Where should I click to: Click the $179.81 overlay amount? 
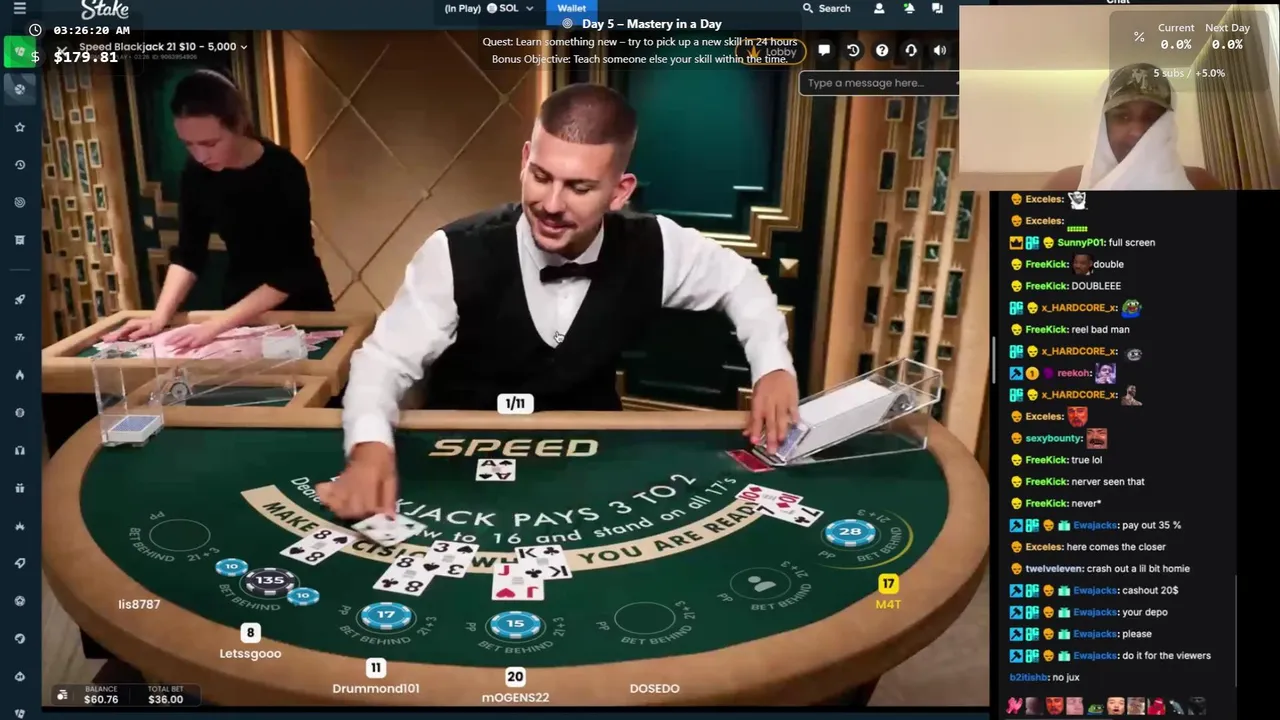point(86,57)
